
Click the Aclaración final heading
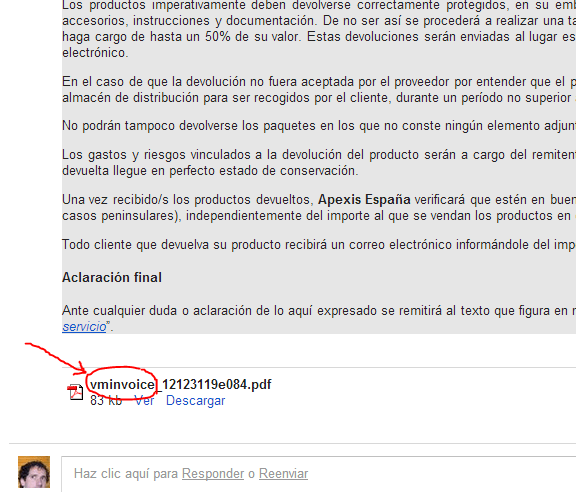[x=112, y=277]
